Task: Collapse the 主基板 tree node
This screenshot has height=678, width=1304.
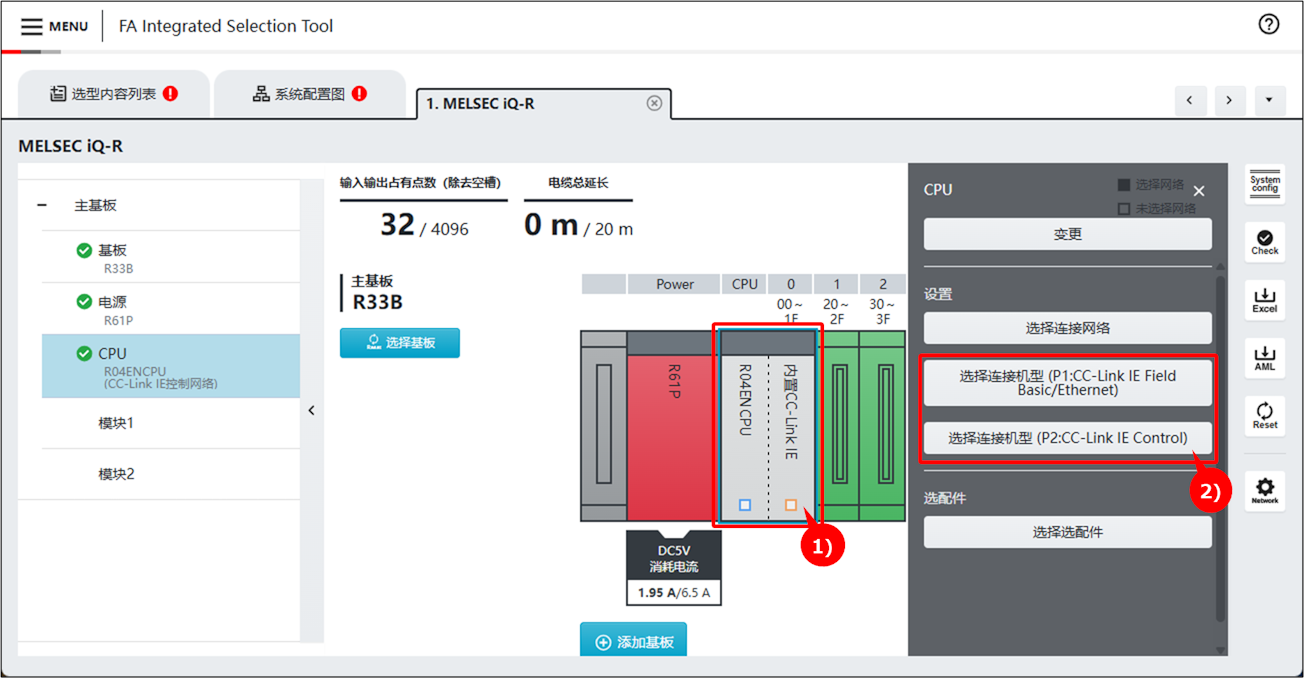Action: pyautogui.click(x=42, y=205)
